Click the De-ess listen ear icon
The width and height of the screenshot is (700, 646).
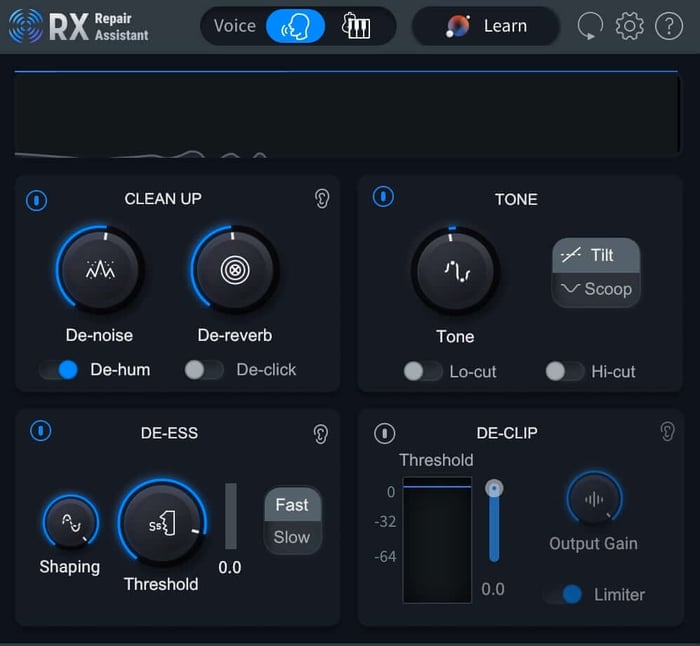coord(321,434)
